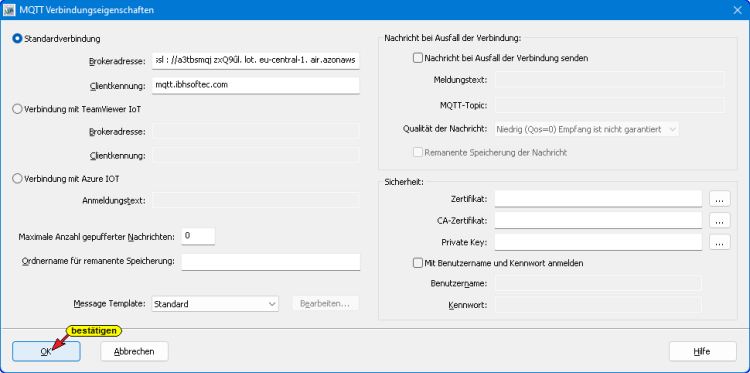The image size is (750, 373).
Task: Click the Anmeldungstext input field
Action: (x=256, y=200)
